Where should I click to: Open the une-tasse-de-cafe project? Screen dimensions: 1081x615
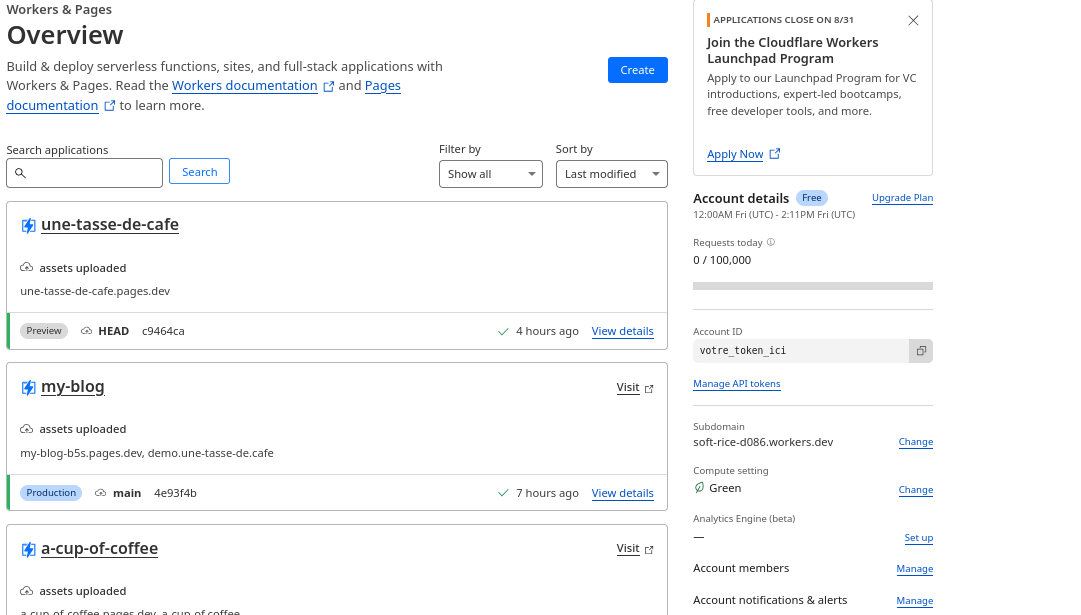coord(110,225)
